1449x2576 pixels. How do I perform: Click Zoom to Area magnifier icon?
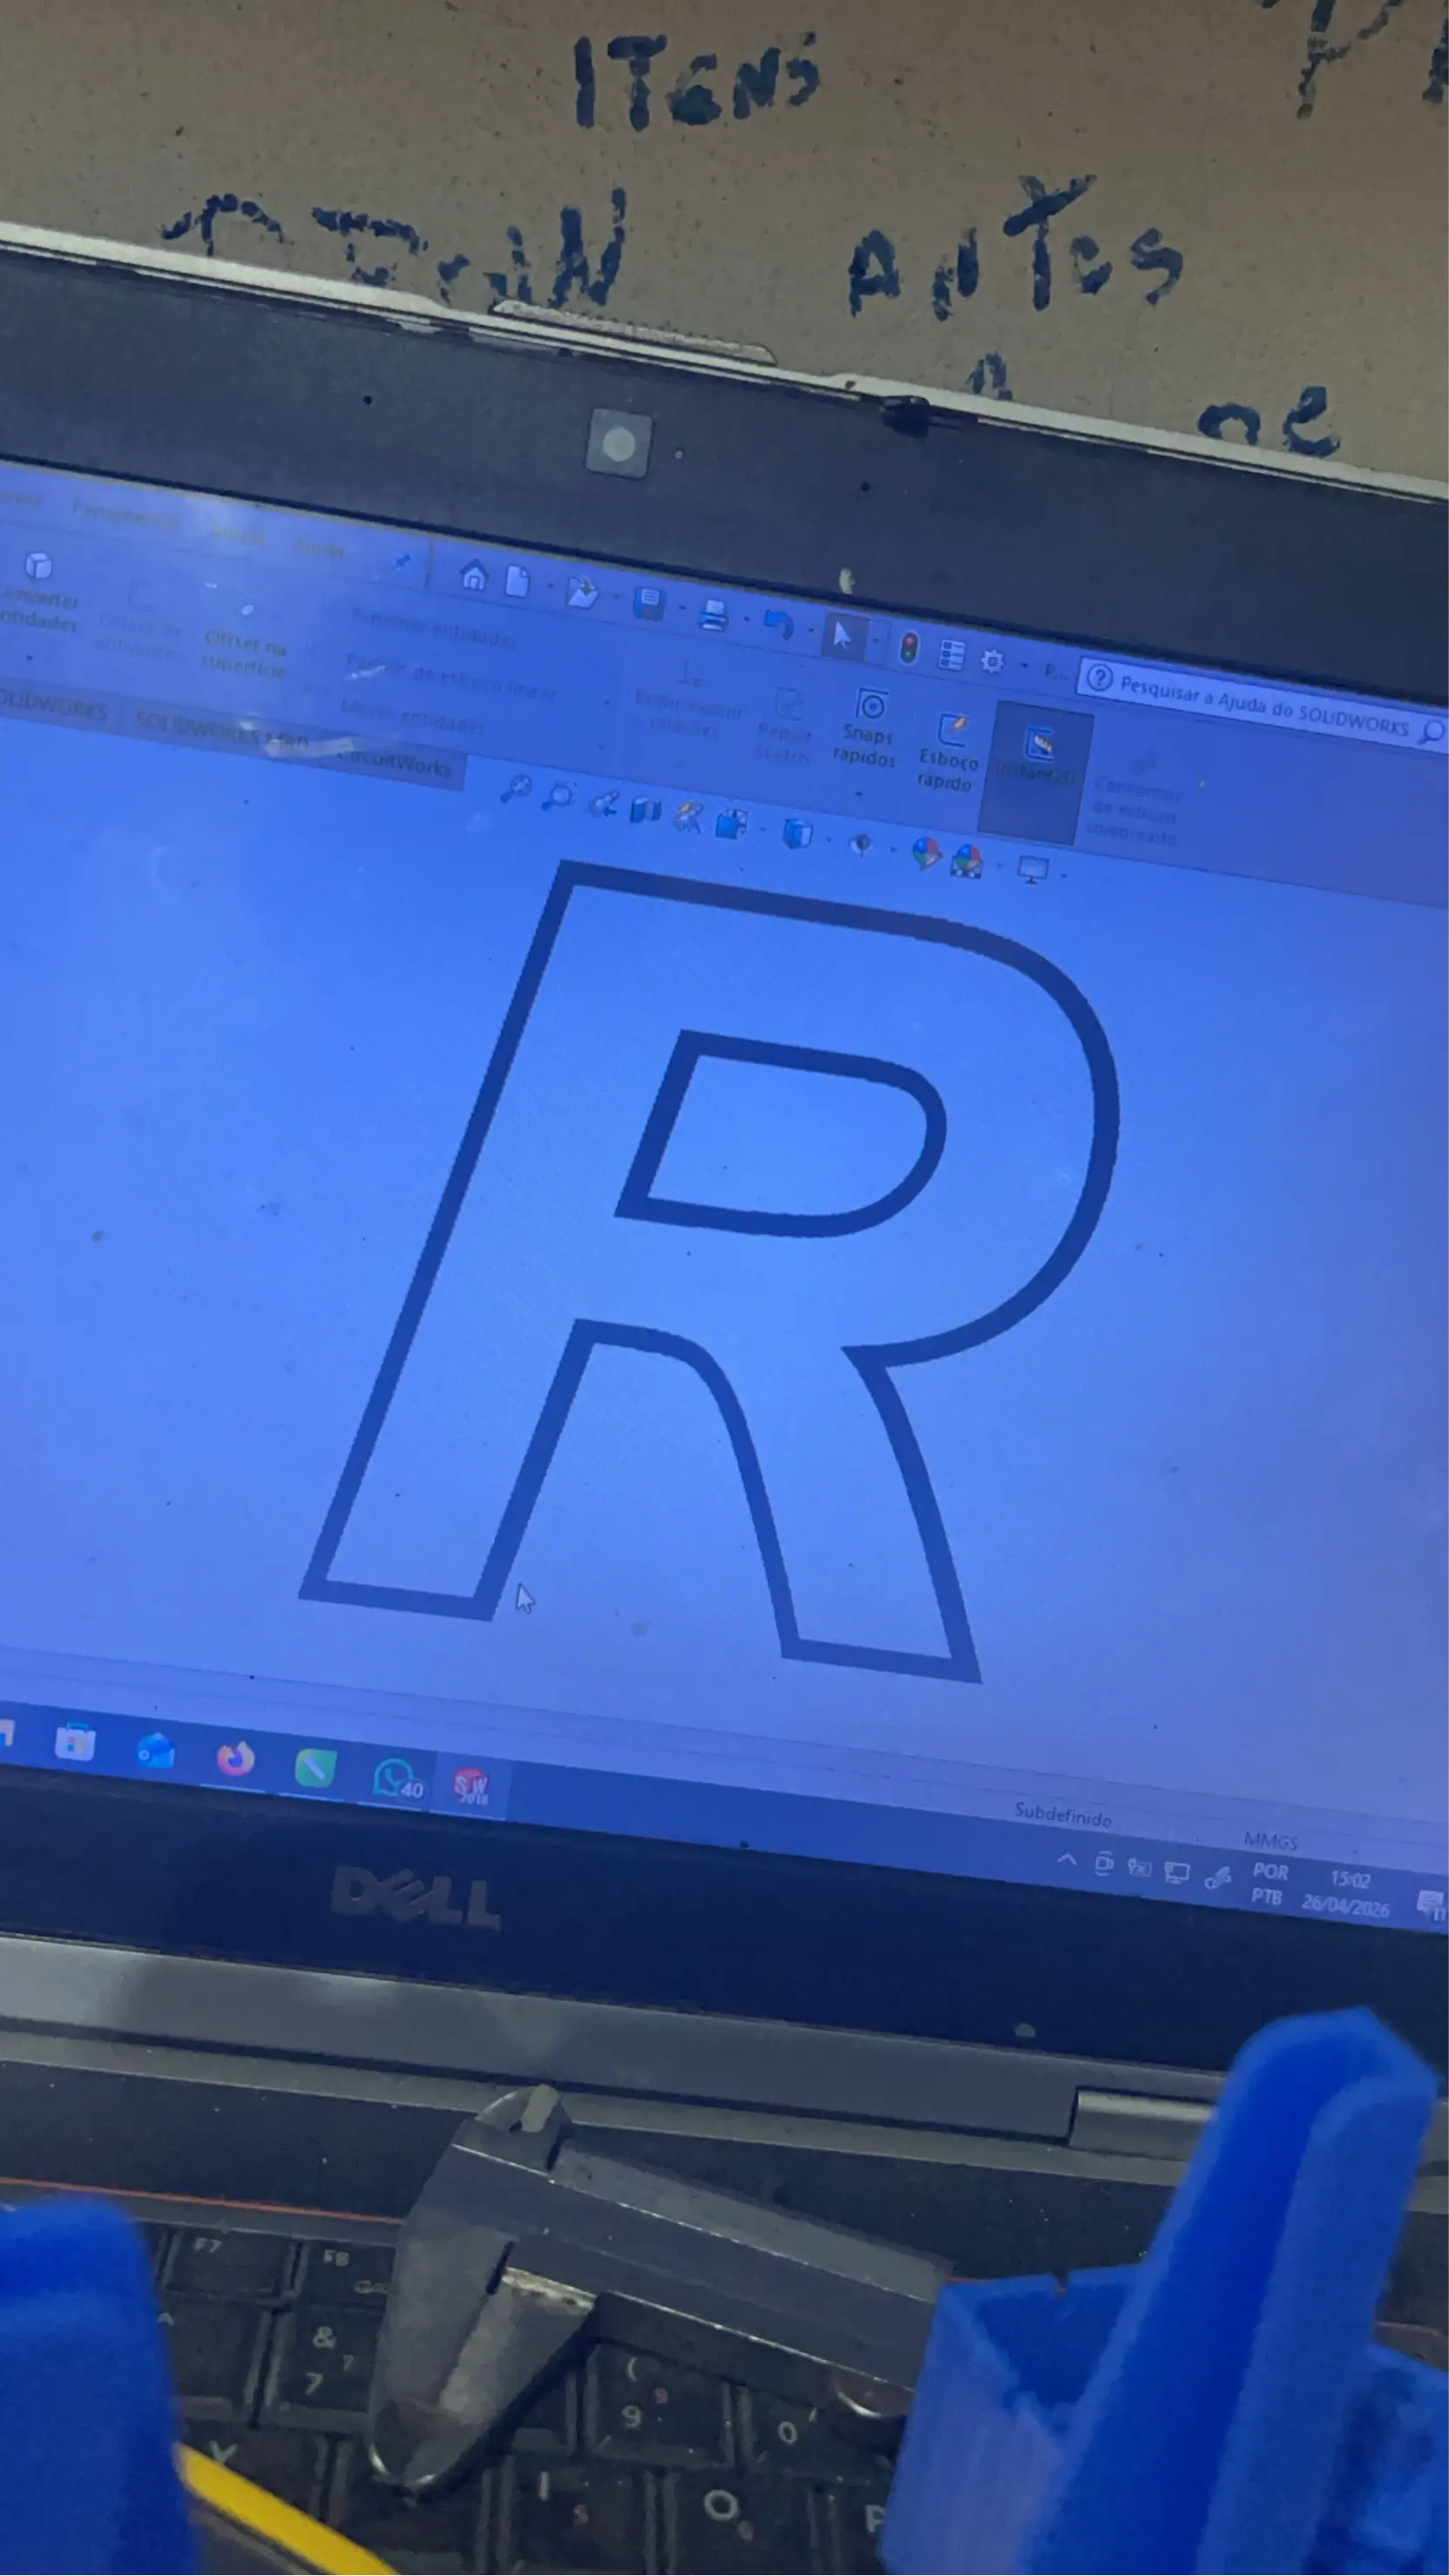[558, 796]
